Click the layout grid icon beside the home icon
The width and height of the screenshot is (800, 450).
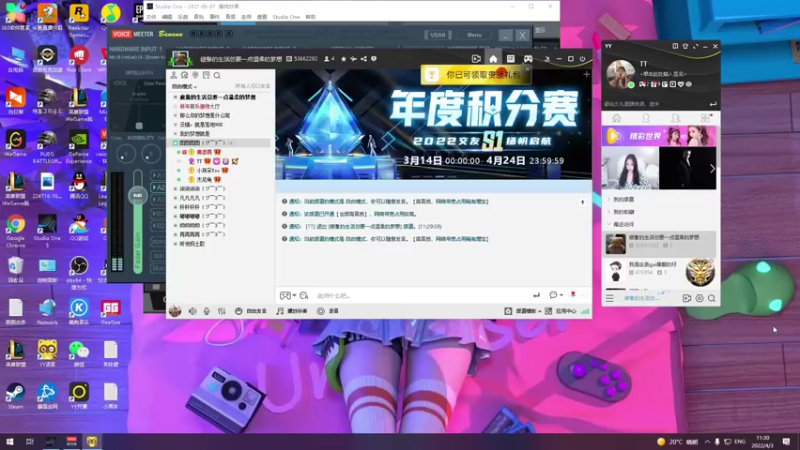tap(511, 59)
